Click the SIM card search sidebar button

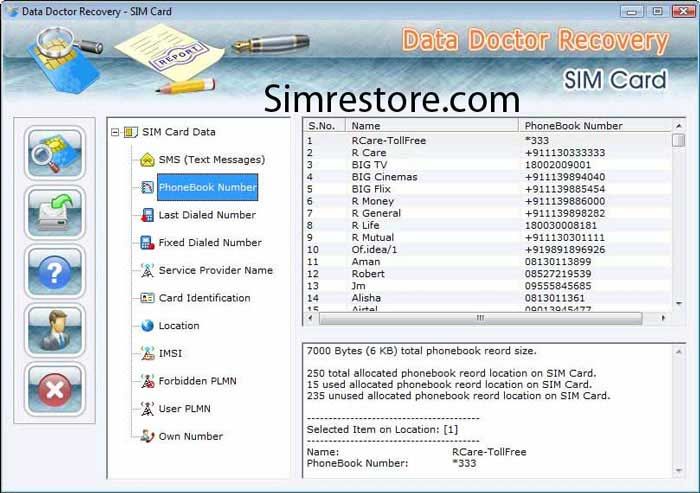(54, 153)
